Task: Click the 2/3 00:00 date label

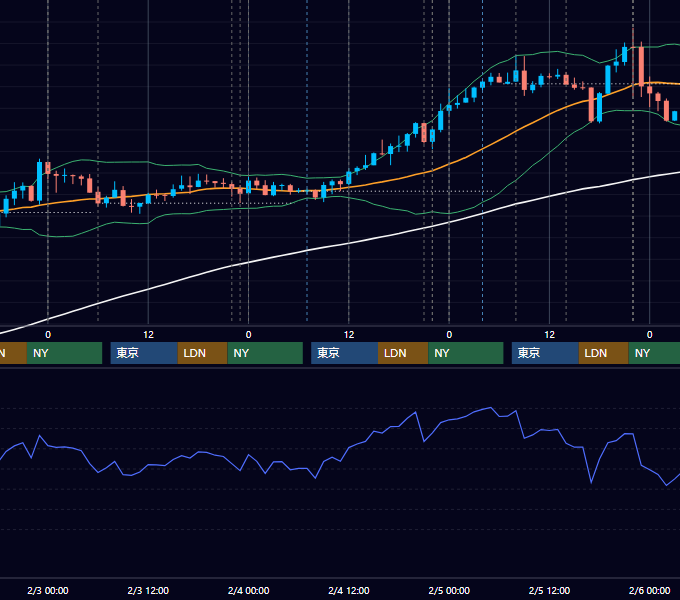Action: (48, 590)
